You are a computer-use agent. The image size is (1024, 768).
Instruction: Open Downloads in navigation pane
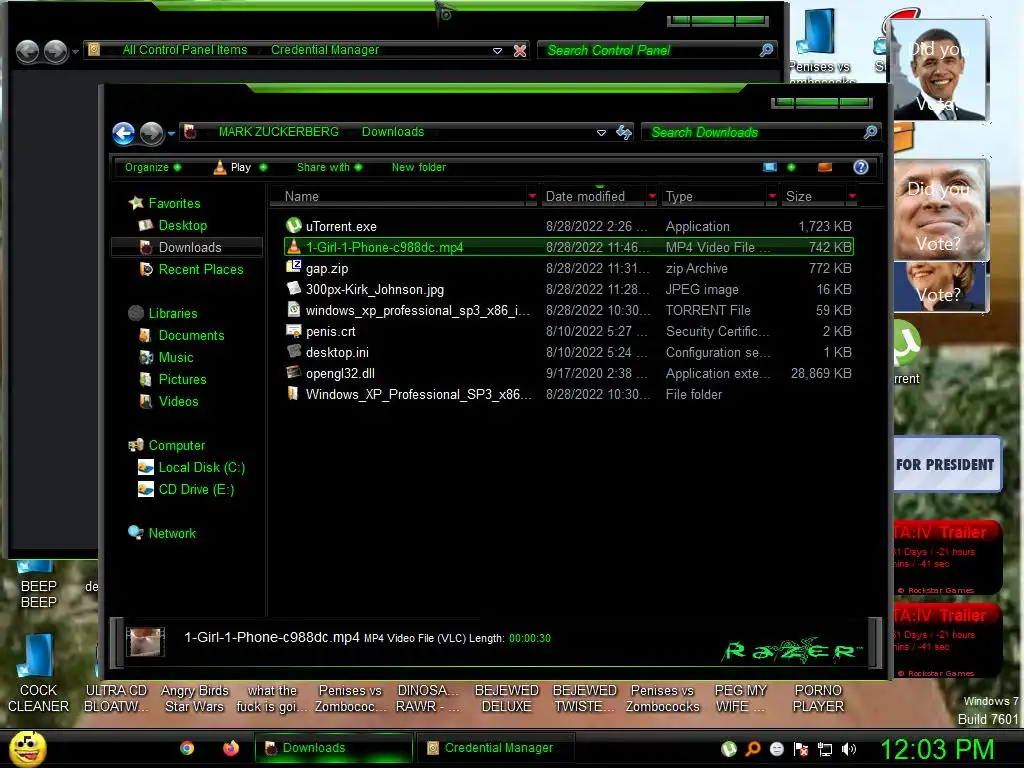pyautogui.click(x=189, y=248)
